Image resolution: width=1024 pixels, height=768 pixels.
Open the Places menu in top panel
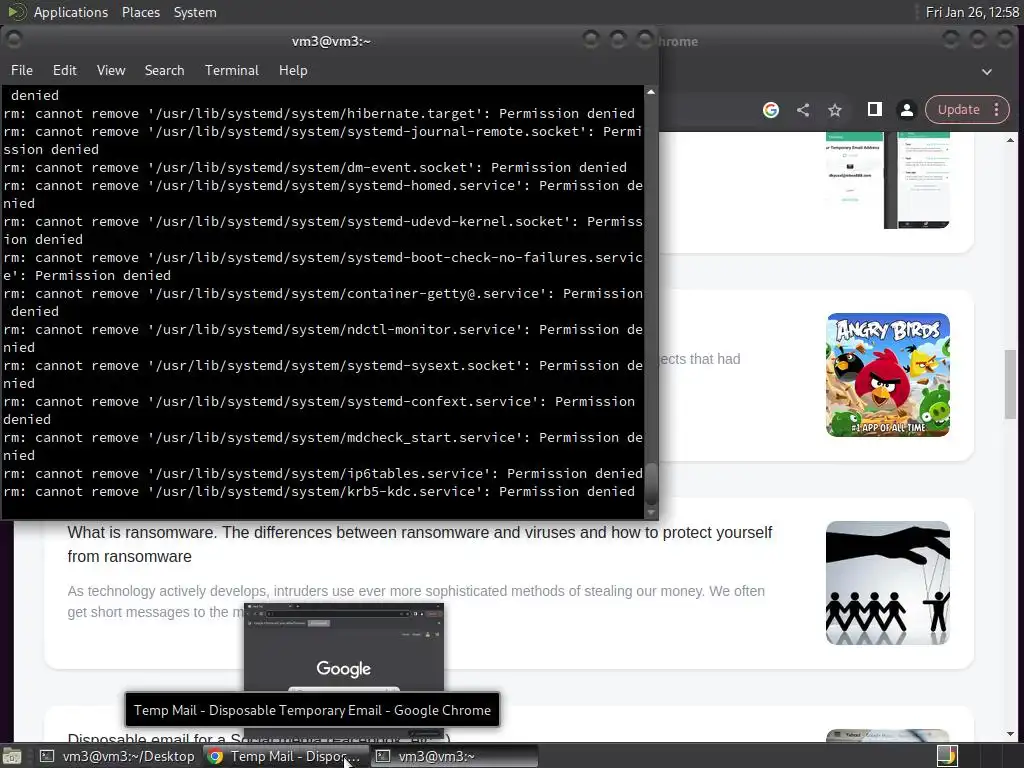pos(141,12)
